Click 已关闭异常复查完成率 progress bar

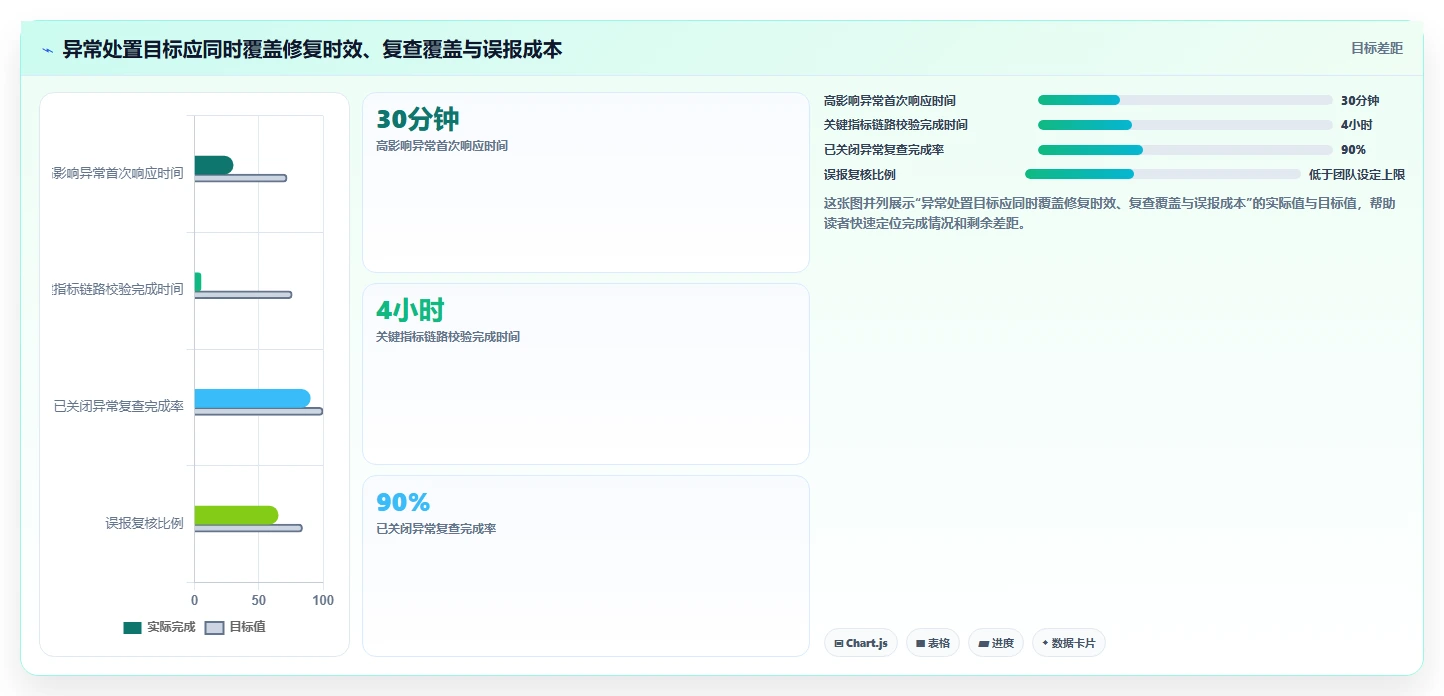tap(1185, 150)
